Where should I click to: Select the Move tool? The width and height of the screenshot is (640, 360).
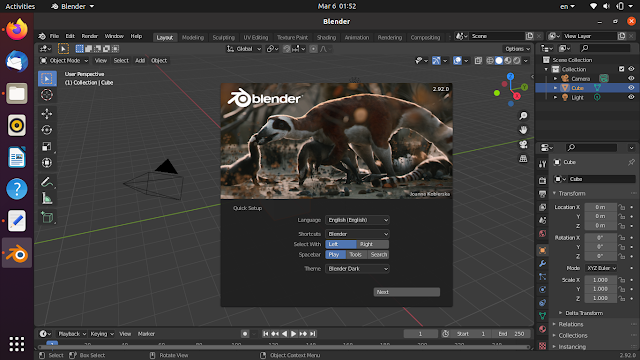[x=47, y=114]
